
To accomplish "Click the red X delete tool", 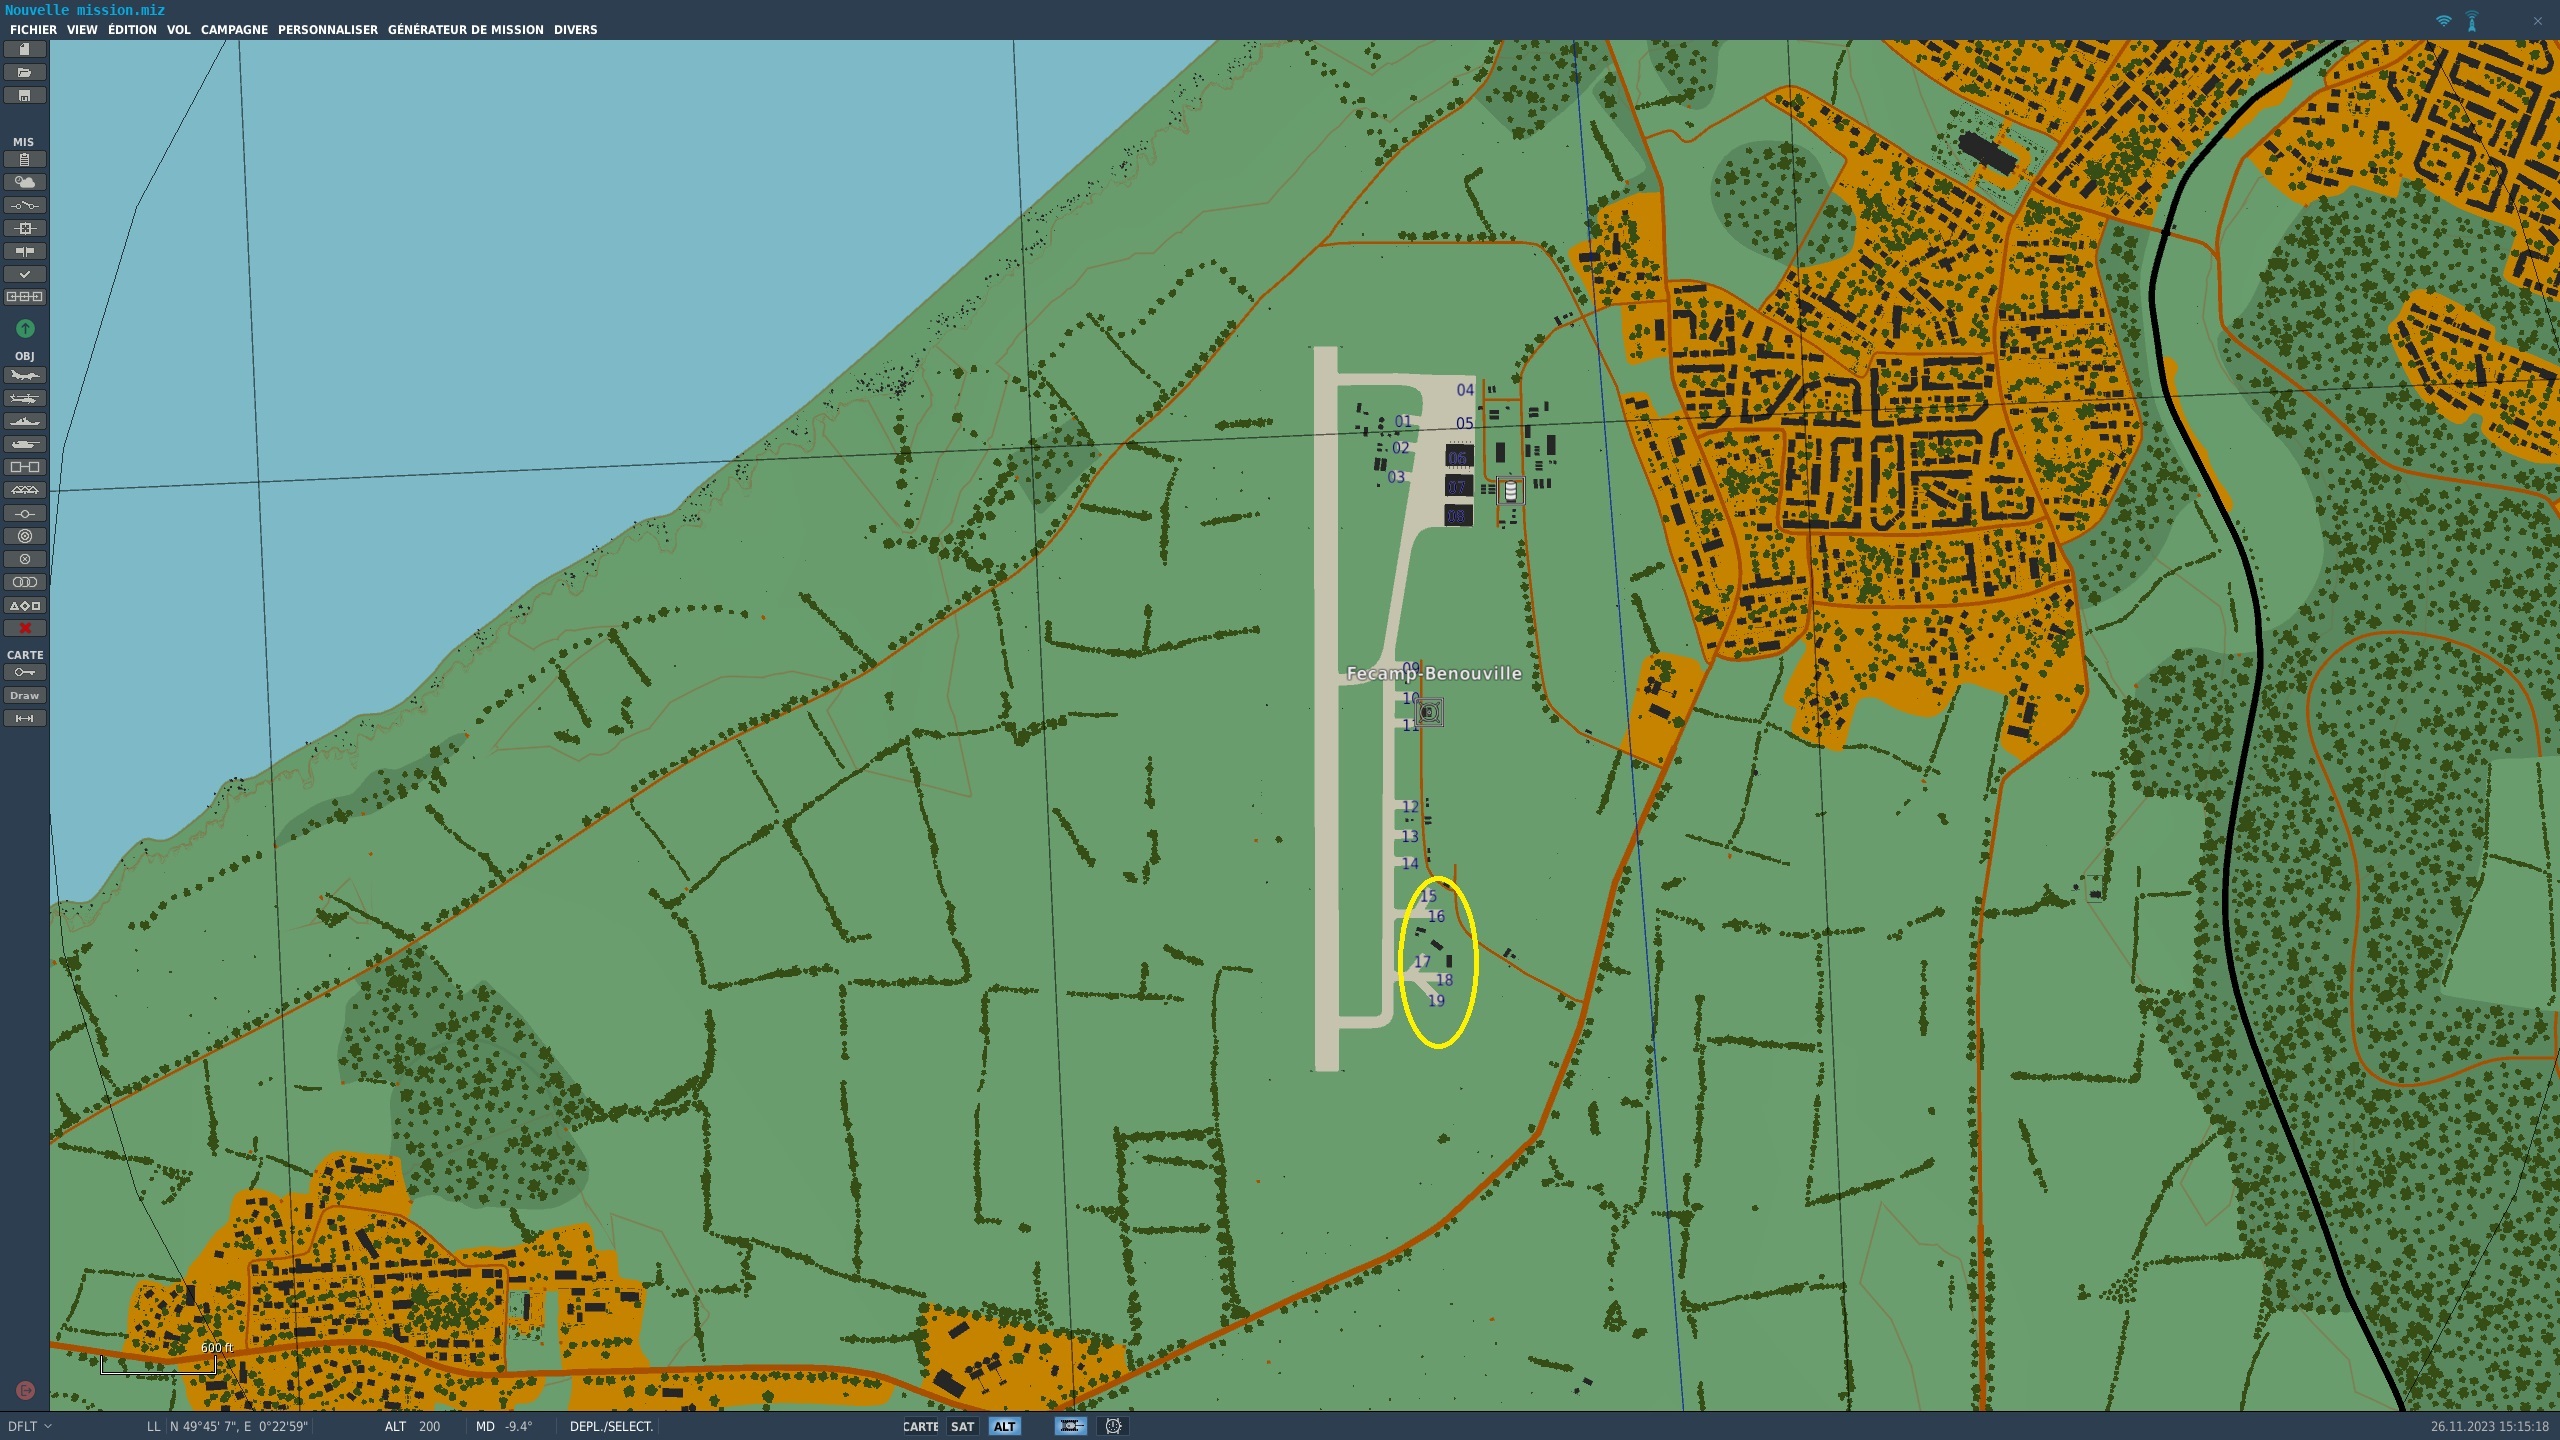I will [25, 628].
